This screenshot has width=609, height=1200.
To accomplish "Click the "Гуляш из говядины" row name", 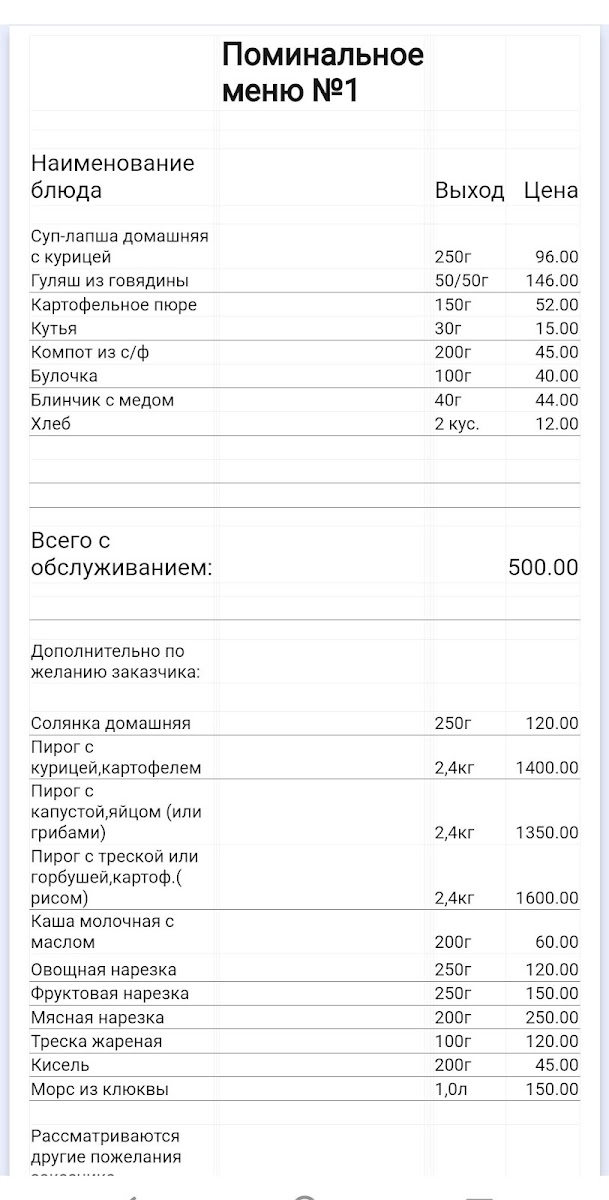I will 110,281.
